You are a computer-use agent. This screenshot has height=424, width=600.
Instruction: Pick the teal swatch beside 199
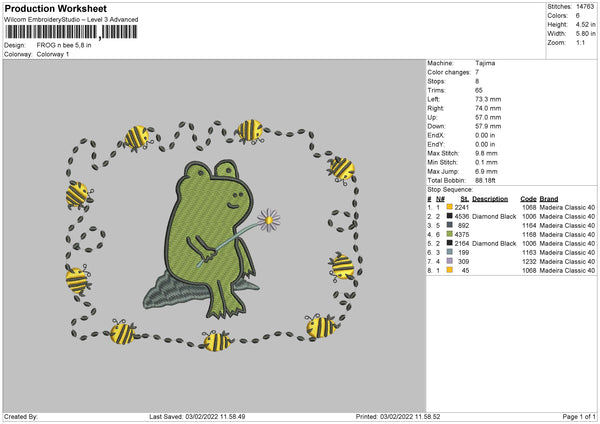tap(449, 252)
